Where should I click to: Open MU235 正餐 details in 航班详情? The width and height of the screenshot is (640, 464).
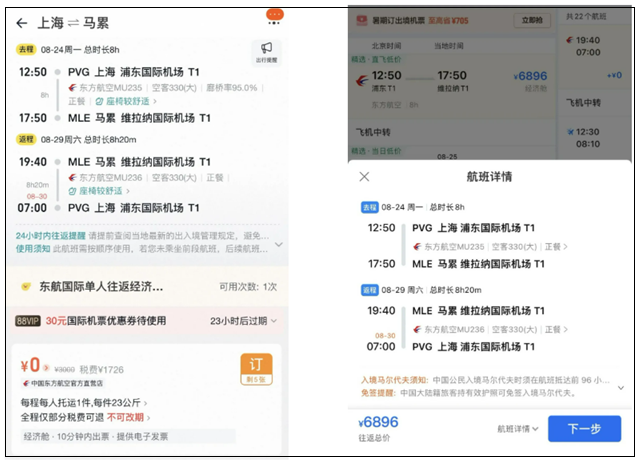pos(556,247)
